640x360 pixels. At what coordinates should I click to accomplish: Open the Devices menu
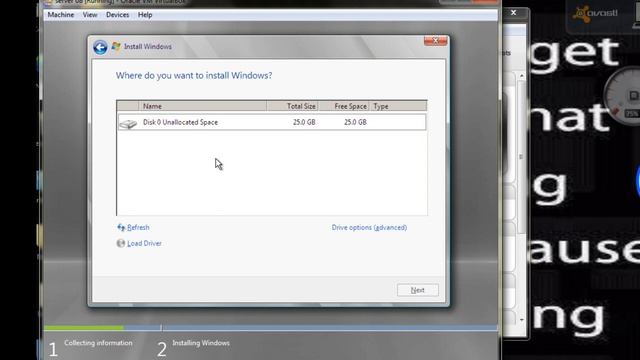tap(118, 15)
